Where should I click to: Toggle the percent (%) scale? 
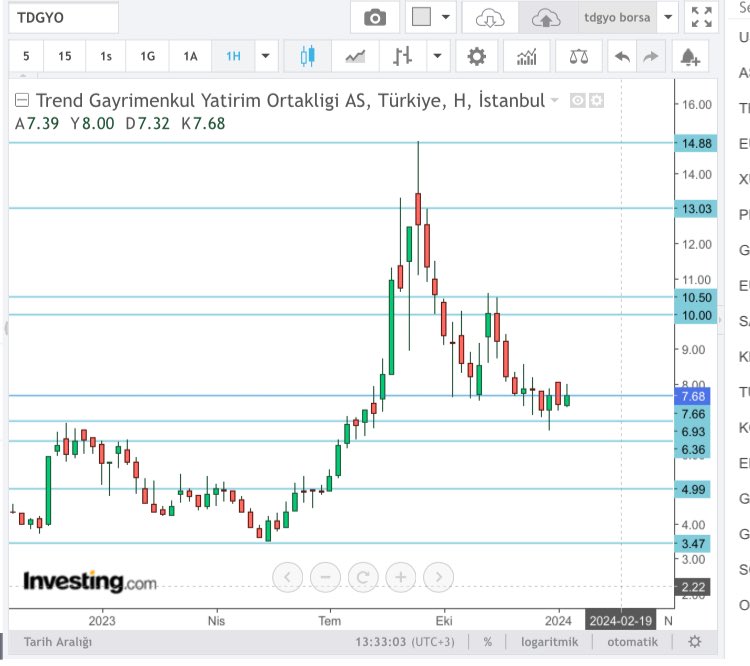[487, 642]
